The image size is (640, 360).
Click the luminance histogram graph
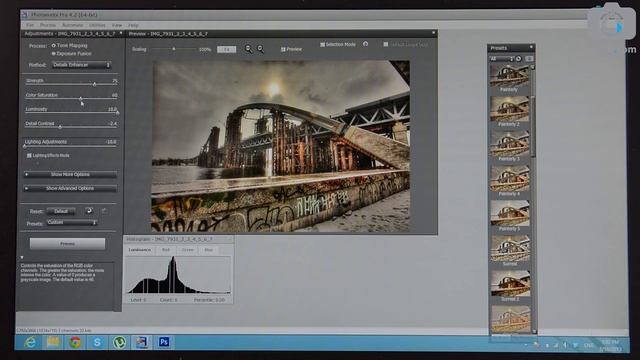pyautogui.click(x=179, y=275)
